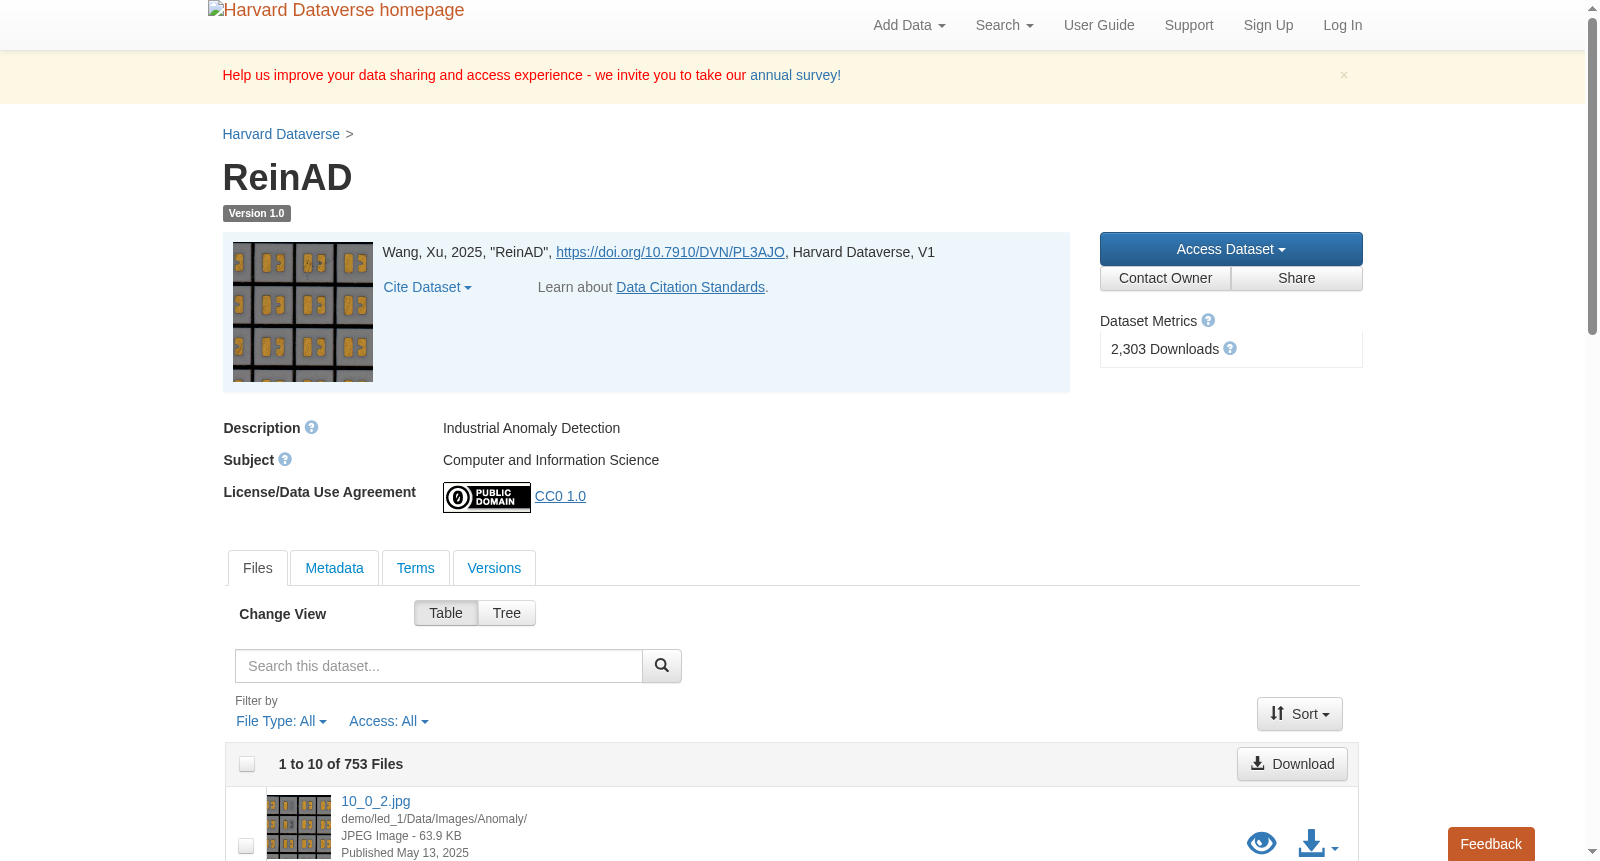Go to Harvard Dataverse breadcrumb link
Screen dimensions: 1600x861
281,134
